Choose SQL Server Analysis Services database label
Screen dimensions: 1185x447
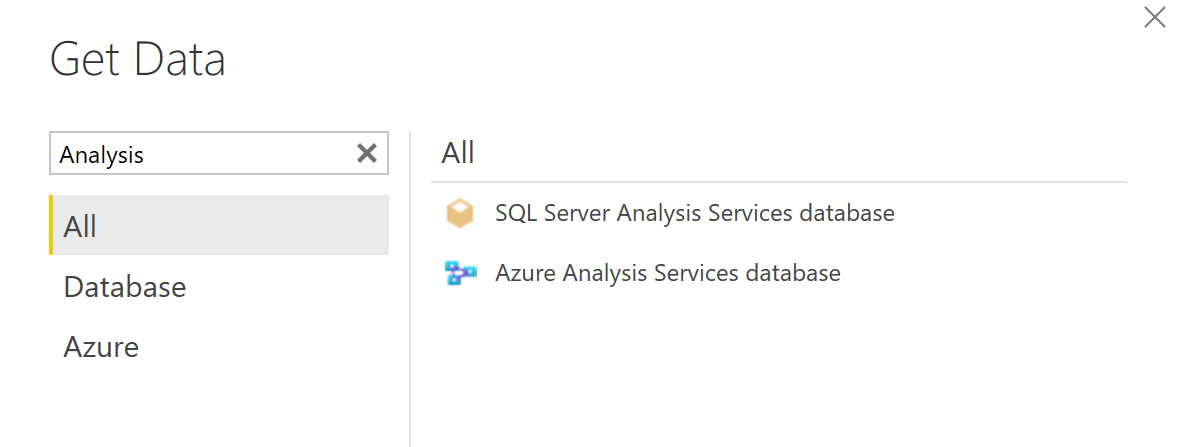point(694,213)
